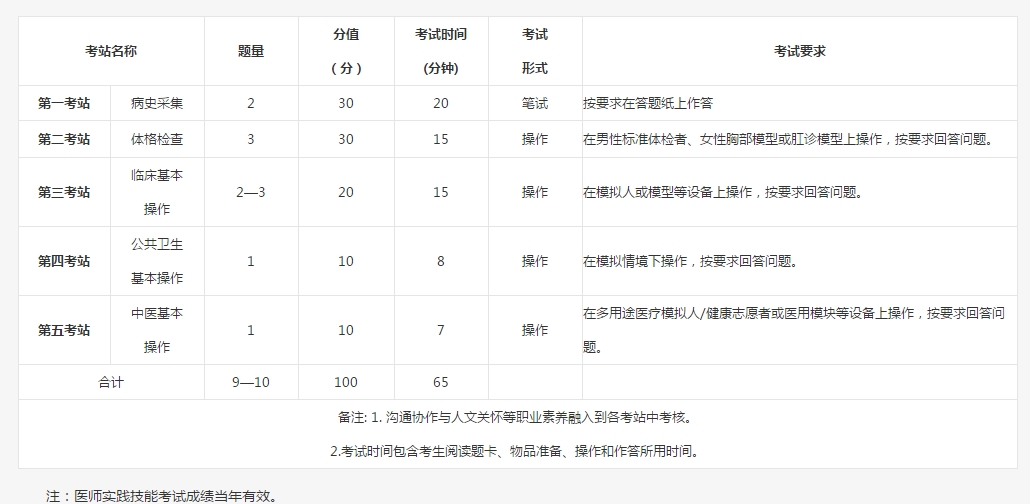Click the 第三考站 row label
Viewport: 1030px width, 504px height.
pos(64,192)
